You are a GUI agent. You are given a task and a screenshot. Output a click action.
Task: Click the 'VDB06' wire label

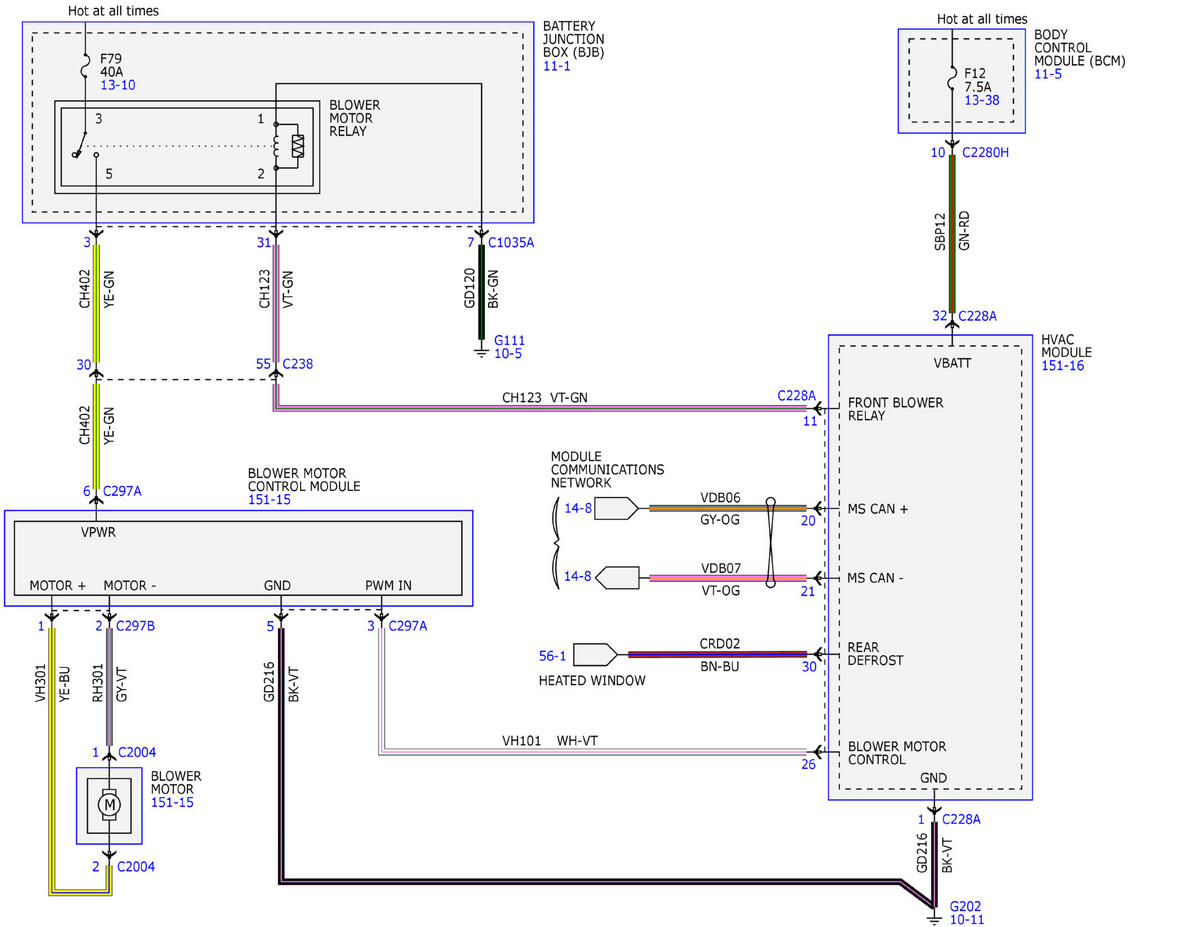tap(720, 496)
